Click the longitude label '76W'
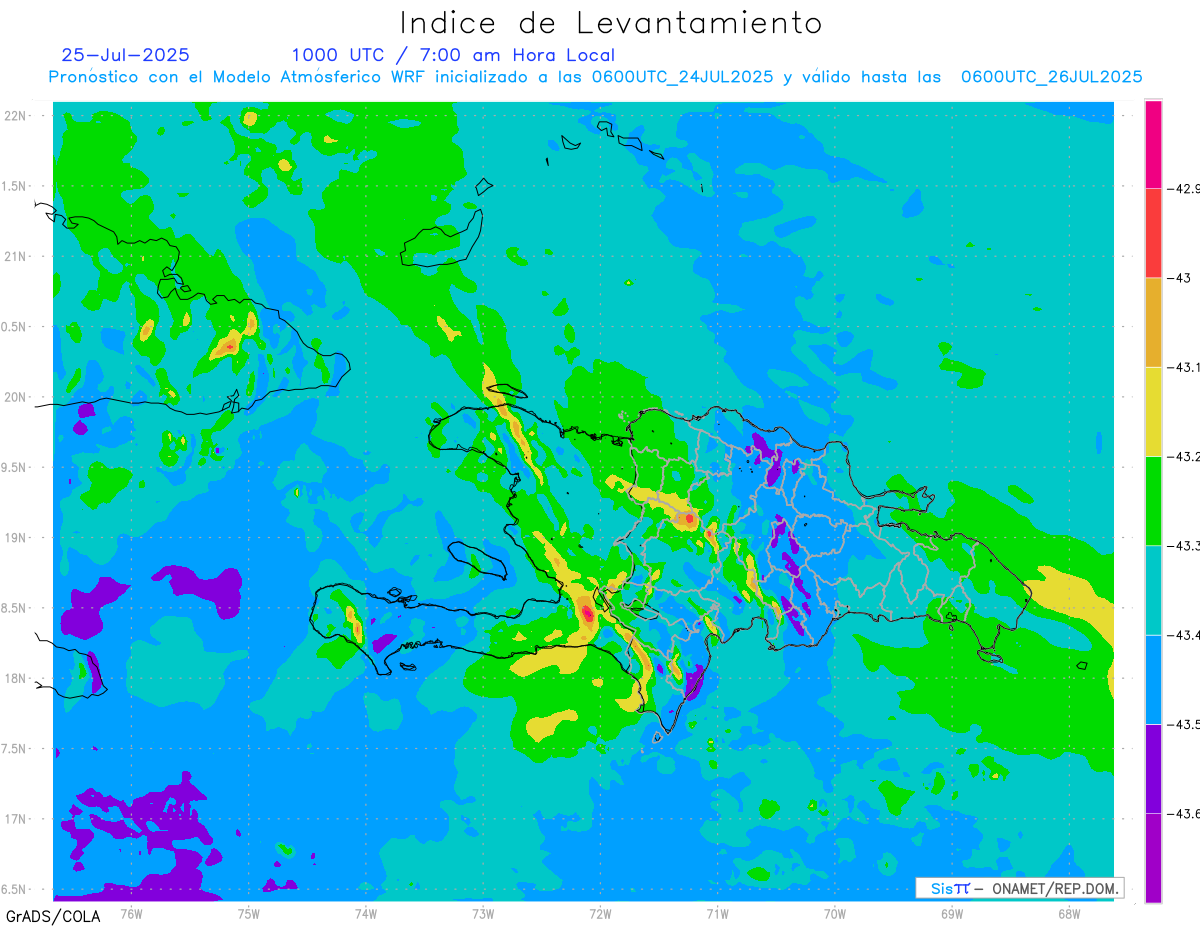Image resolution: width=1200 pixels, height=927 pixels. point(131,912)
